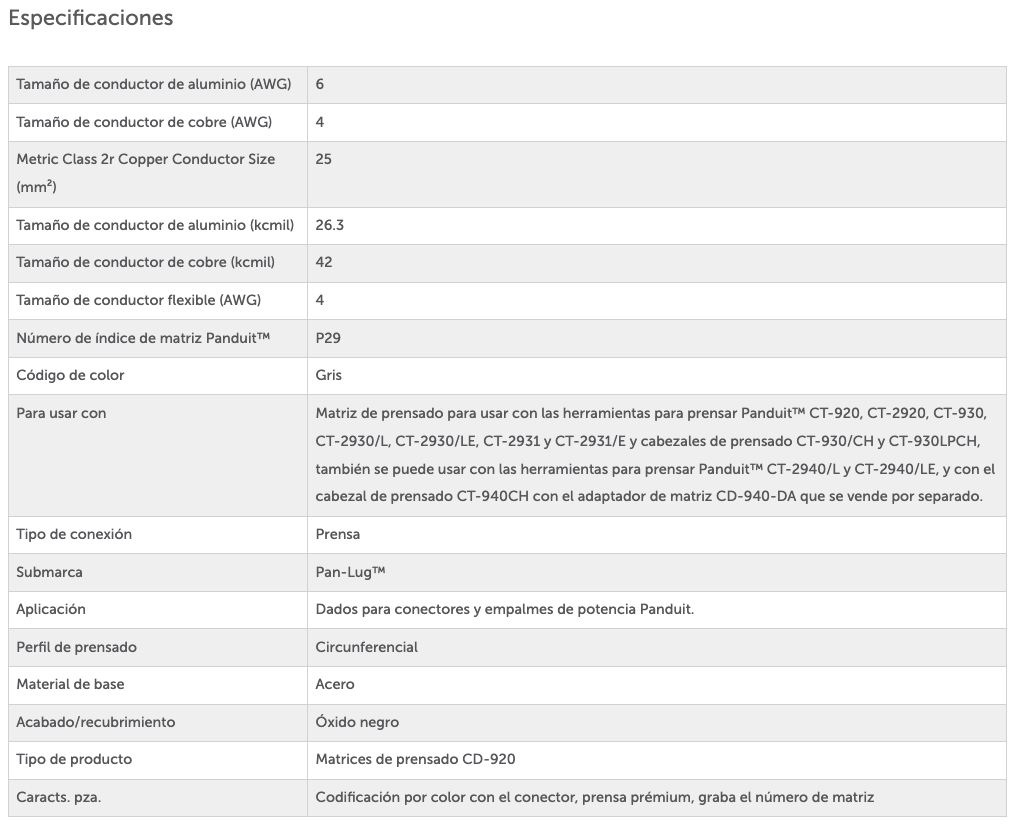Select the Panduit die index number P29
Image resolution: width=1016 pixels, height=825 pixels.
(328, 338)
